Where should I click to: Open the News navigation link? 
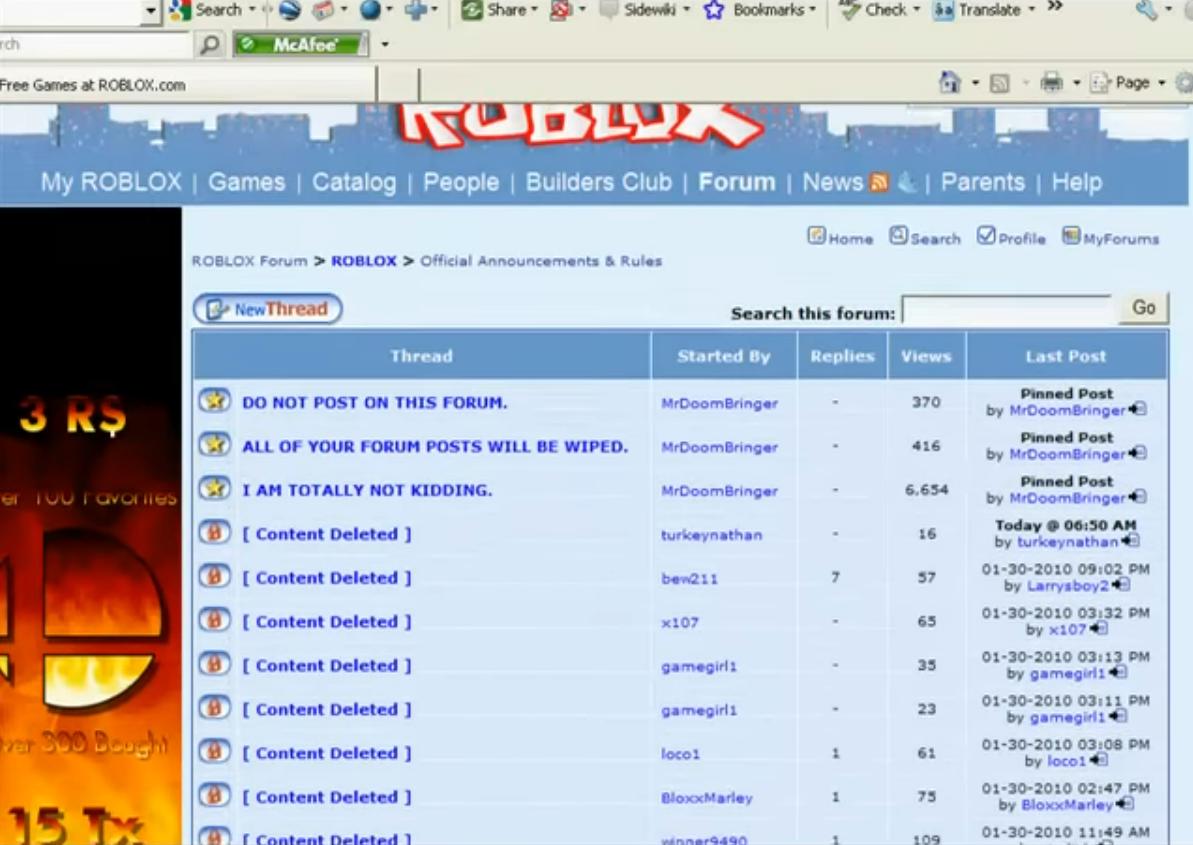[832, 182]
